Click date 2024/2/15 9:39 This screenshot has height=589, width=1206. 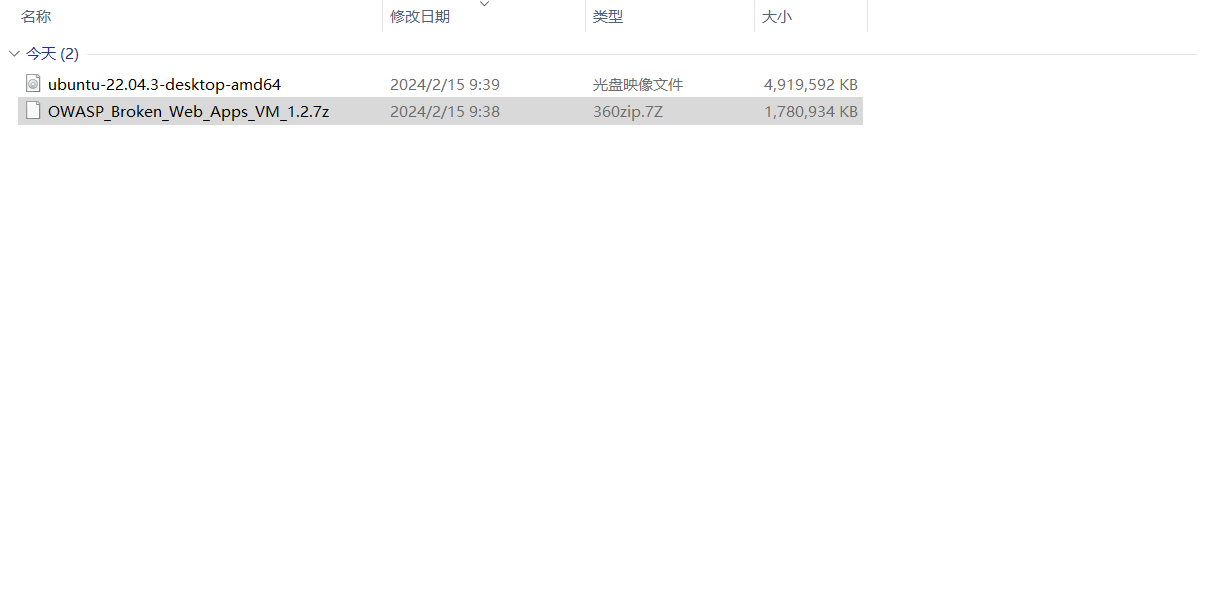tap(445, 85)
